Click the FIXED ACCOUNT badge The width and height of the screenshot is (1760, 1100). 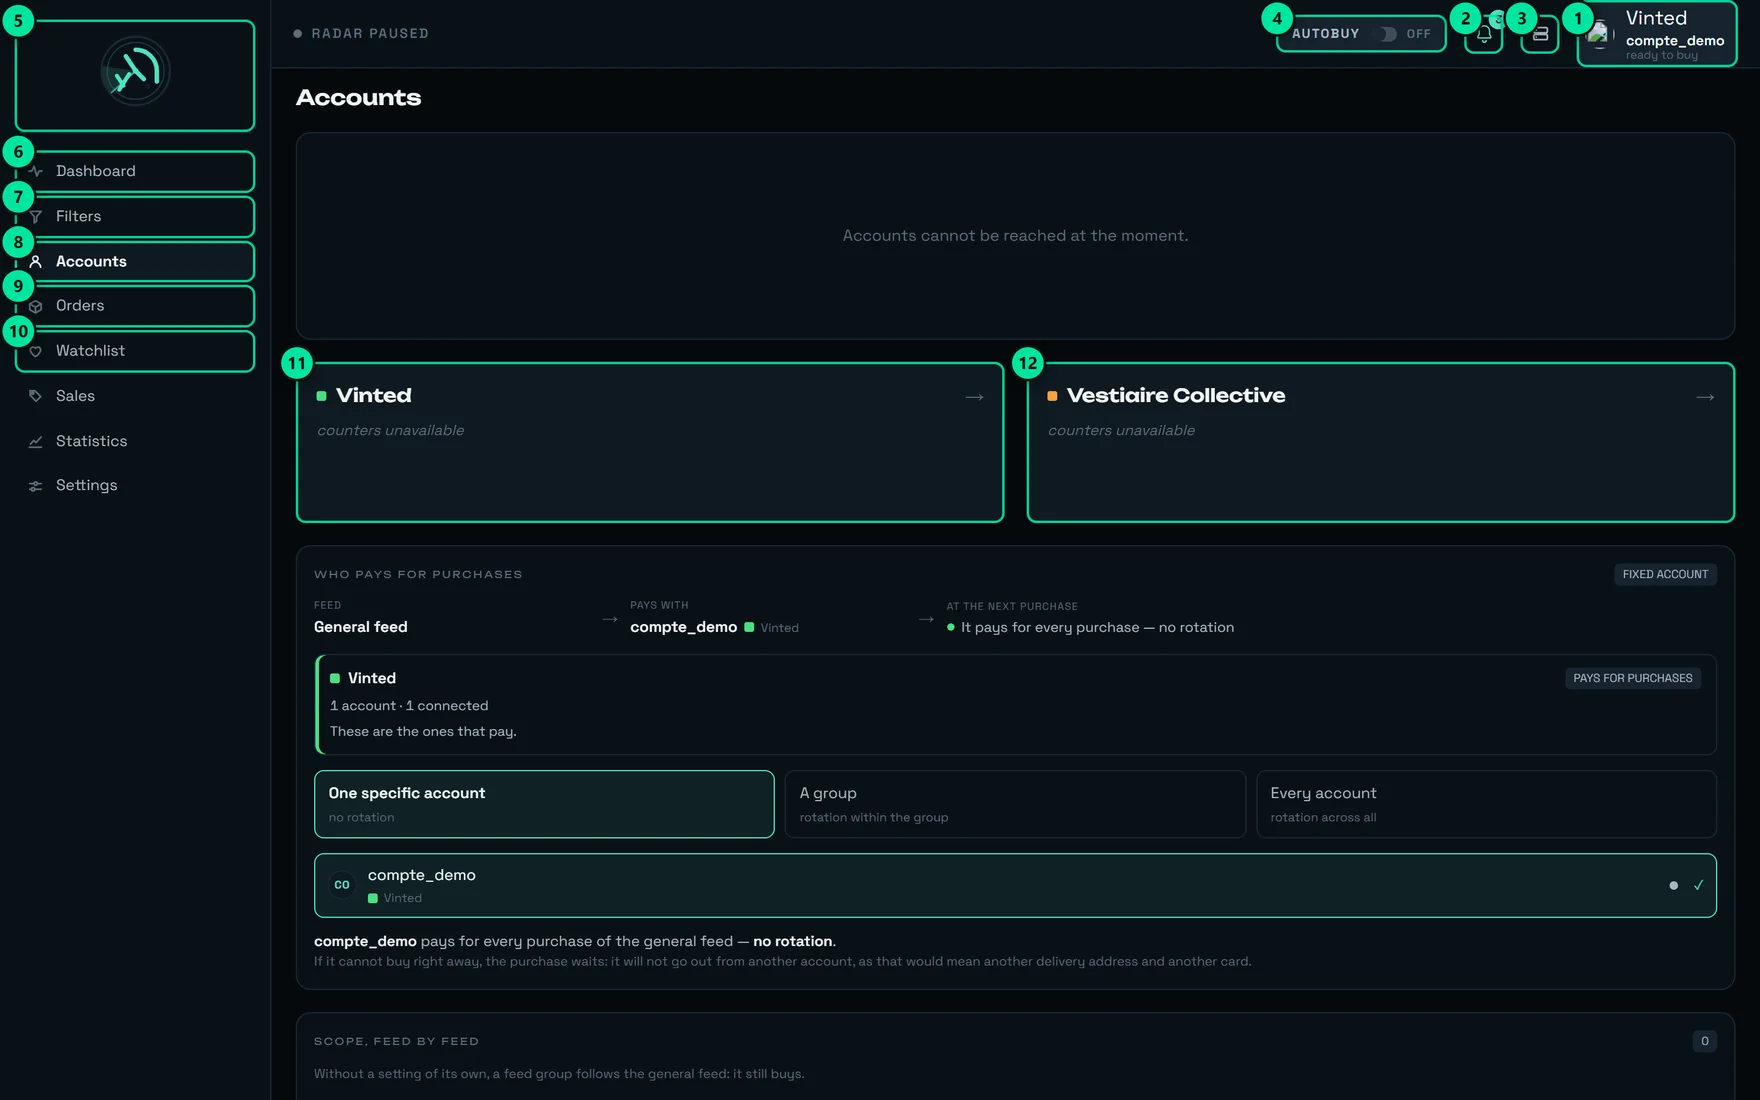1665,574
